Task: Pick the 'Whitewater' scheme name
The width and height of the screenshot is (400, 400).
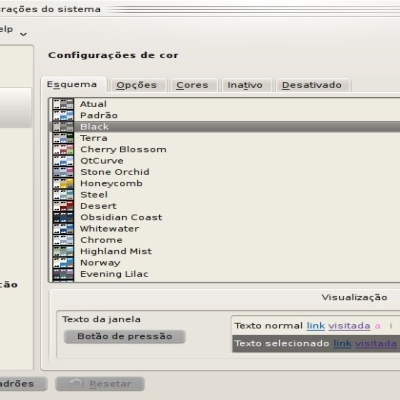Action: (110, 229)
